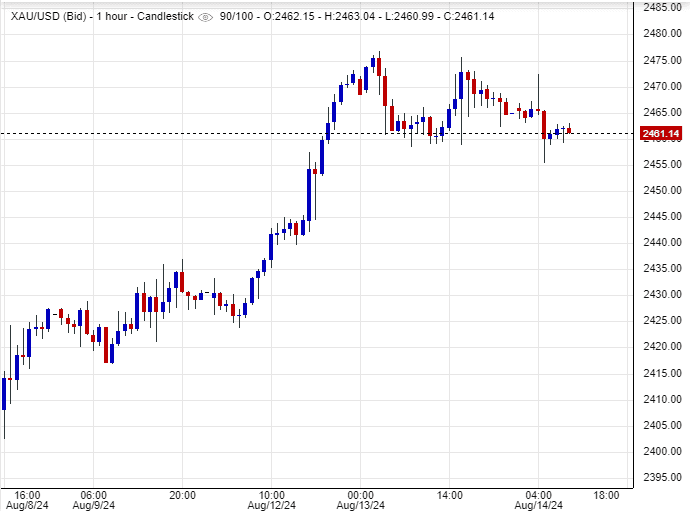
Task: Select the first blue candle at chart left
Action: (x=4, y=393)
